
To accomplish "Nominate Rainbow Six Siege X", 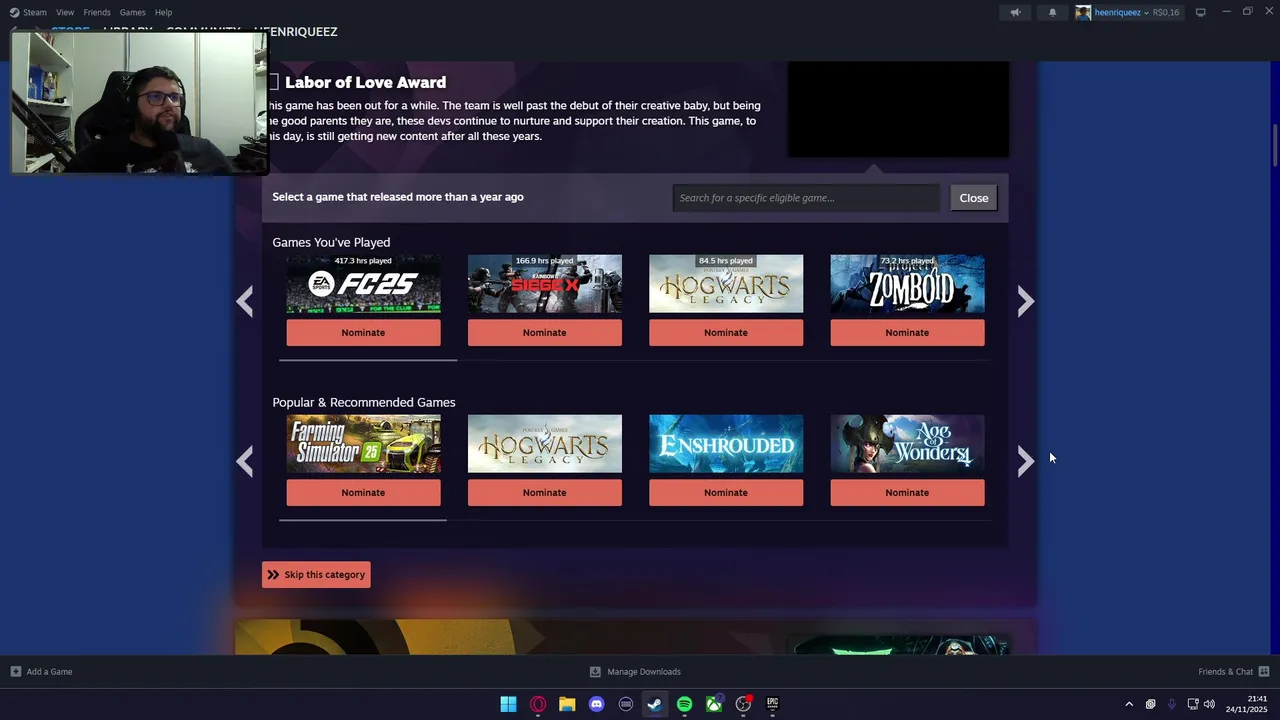I will [544, 332].
